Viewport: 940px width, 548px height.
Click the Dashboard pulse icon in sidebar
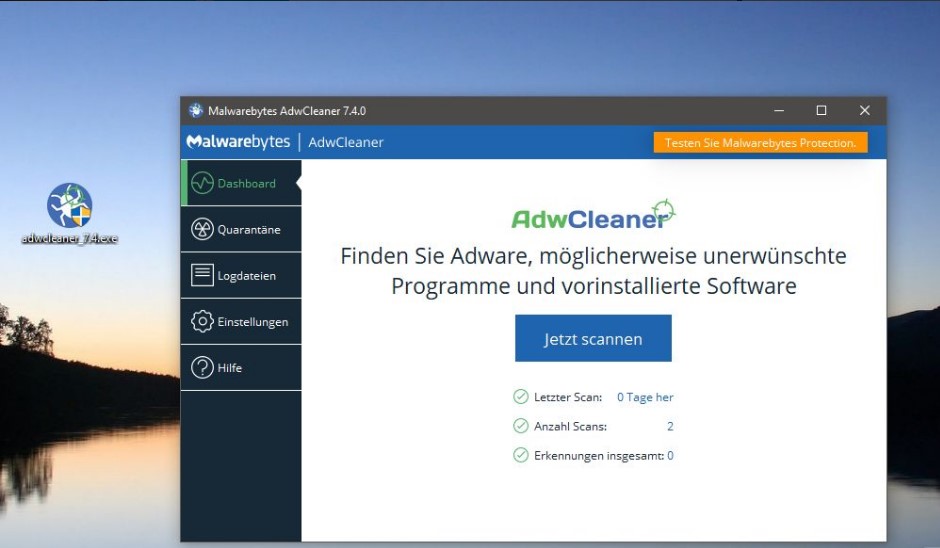[202, 183]
